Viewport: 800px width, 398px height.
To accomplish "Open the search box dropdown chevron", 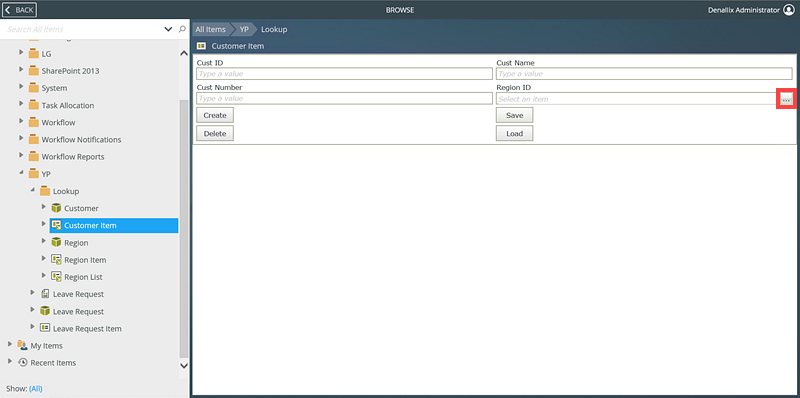I will (168, 30).
